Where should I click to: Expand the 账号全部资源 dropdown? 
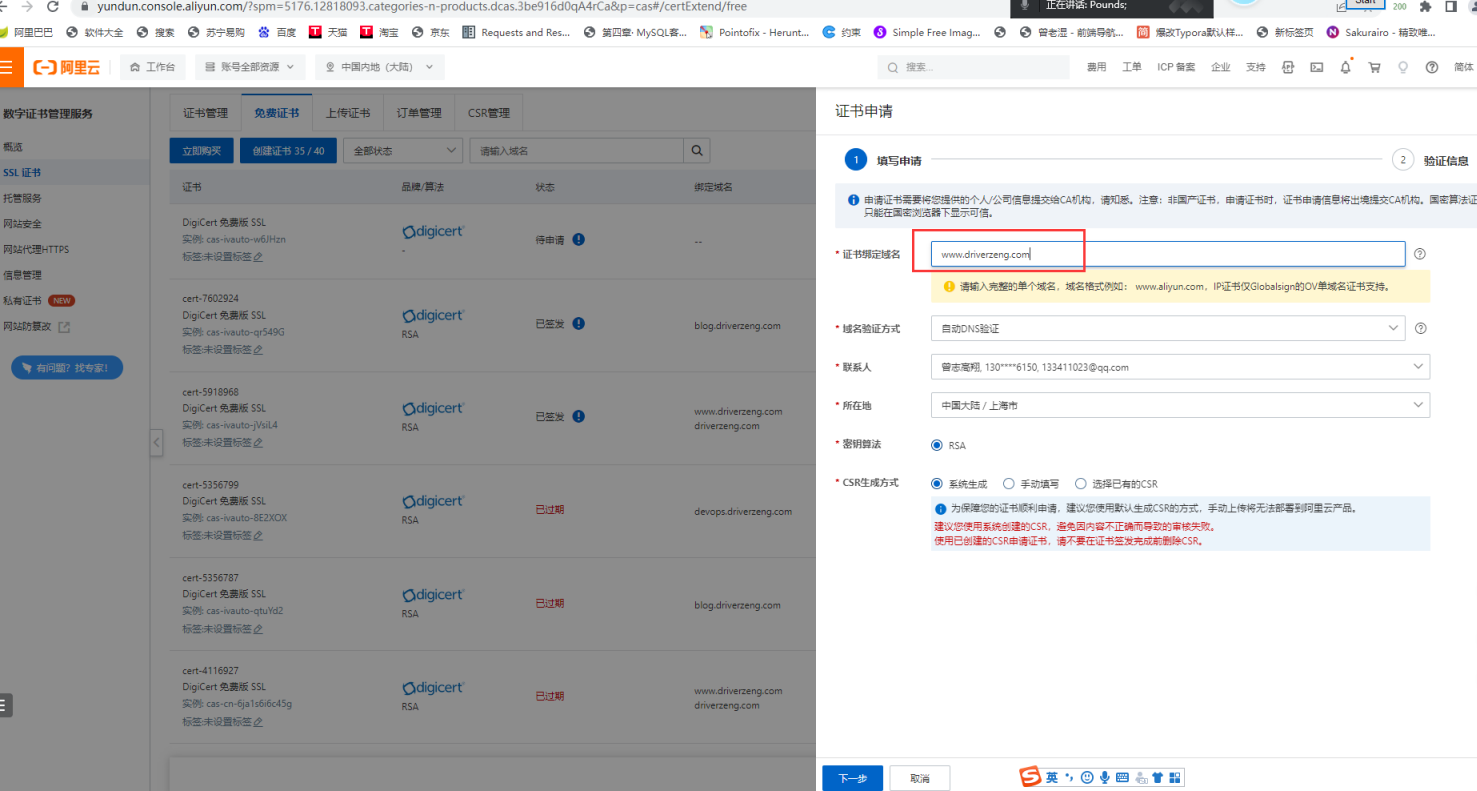[x=250, y=67]
